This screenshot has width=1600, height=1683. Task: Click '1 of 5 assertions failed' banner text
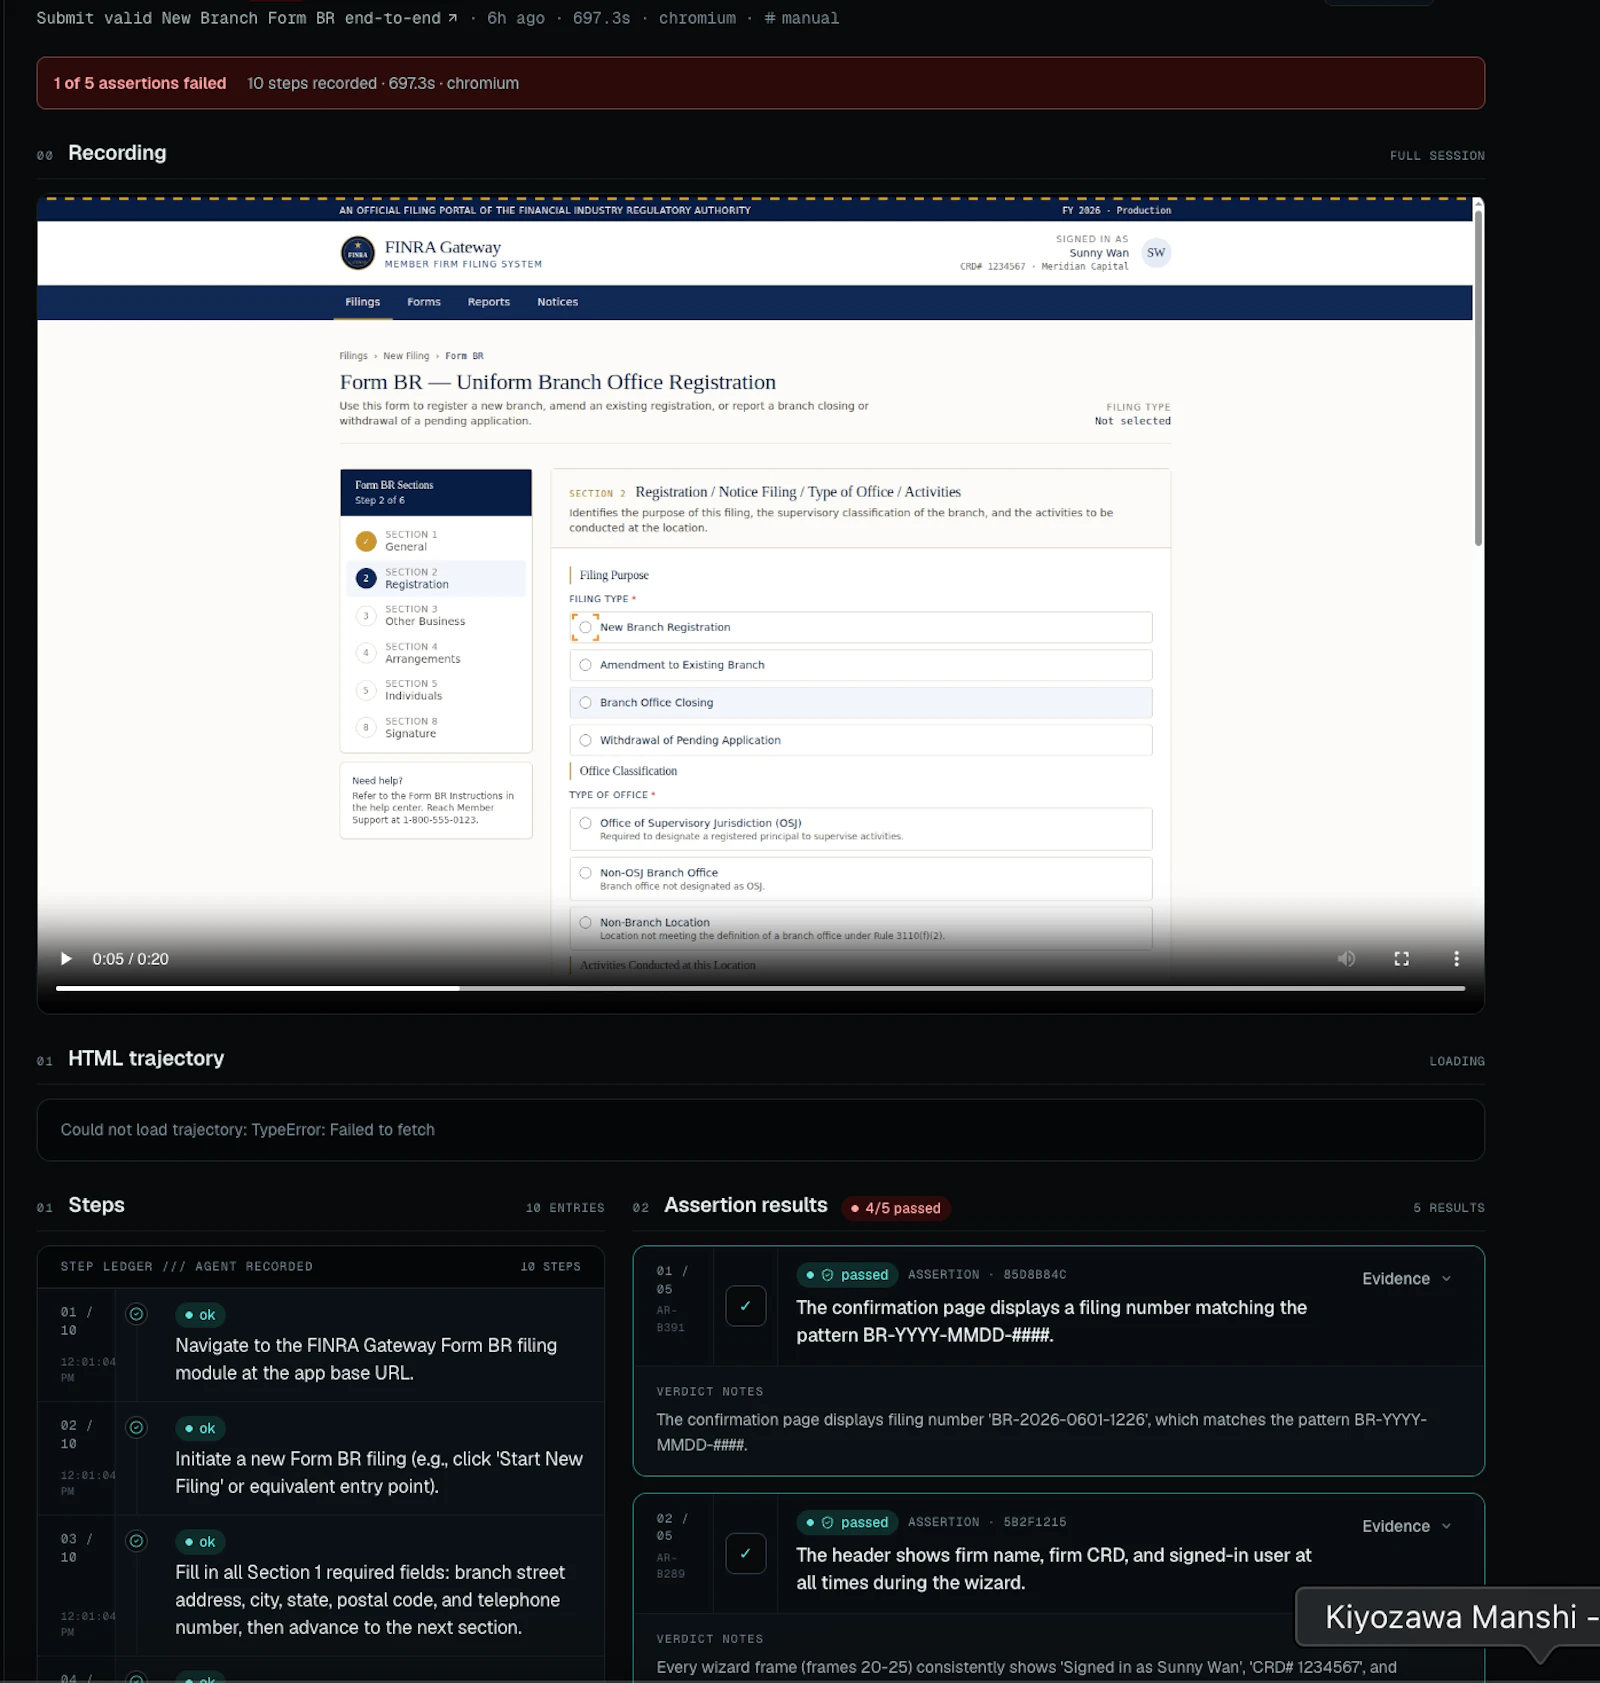coord(140,83)
